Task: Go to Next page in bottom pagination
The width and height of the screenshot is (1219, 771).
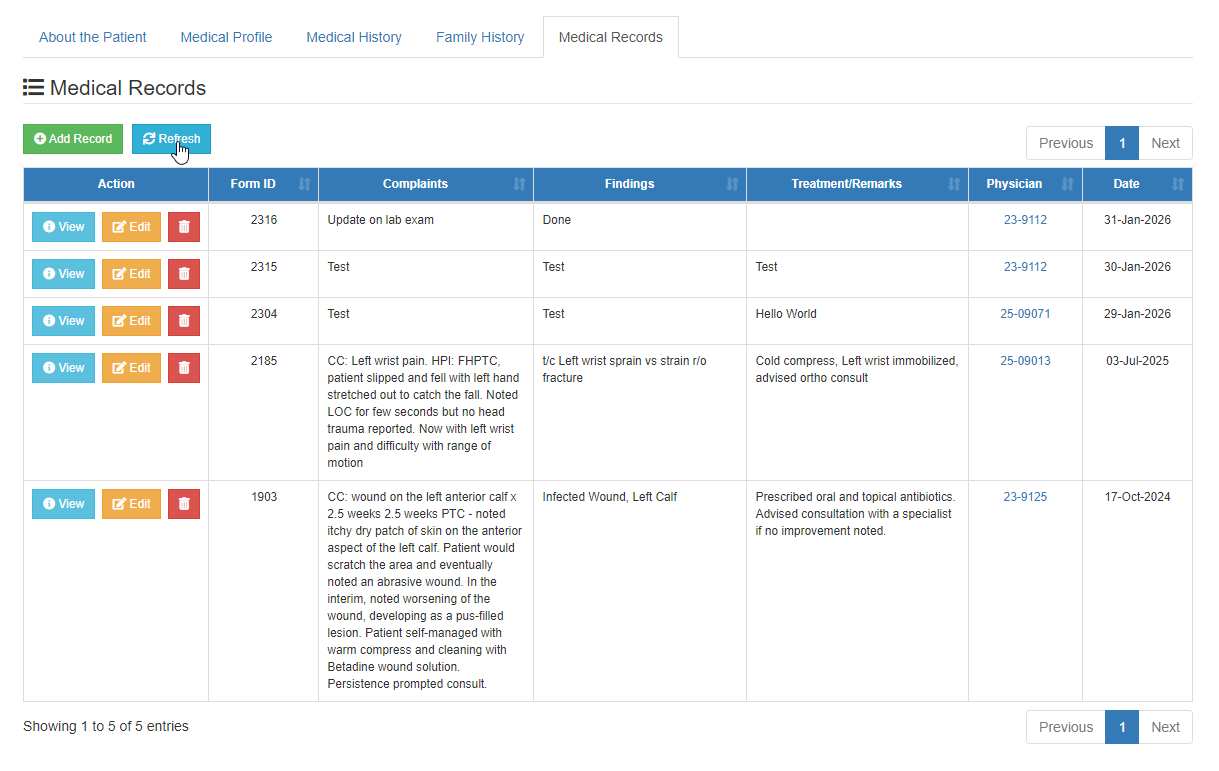Action: [1165, 727]
